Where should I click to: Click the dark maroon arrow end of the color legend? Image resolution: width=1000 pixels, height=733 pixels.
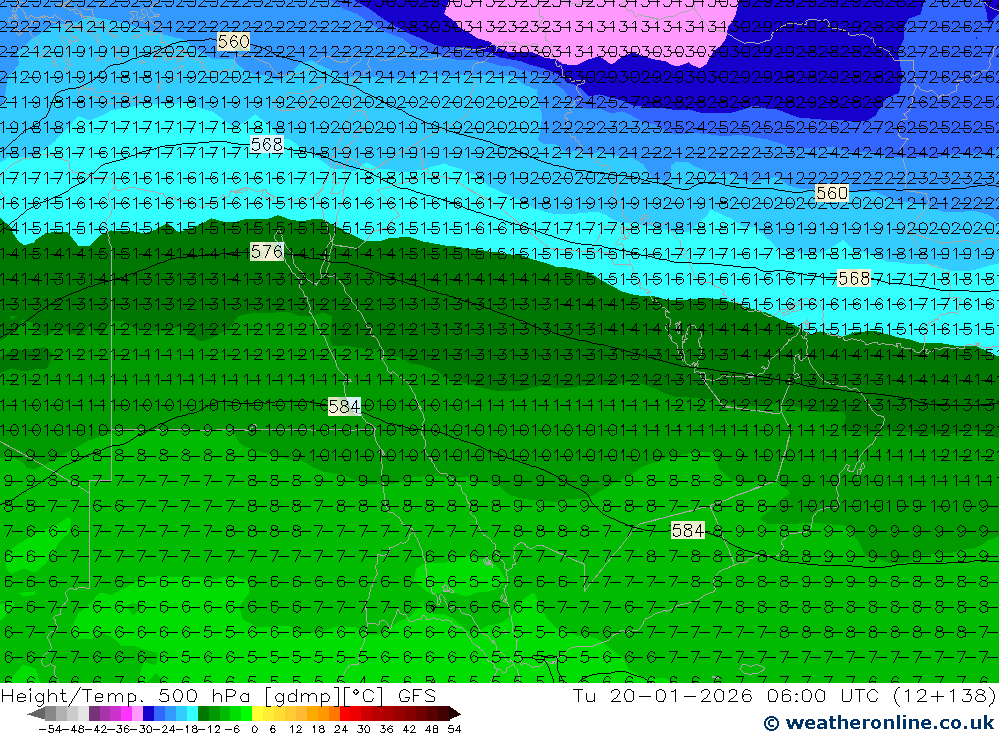(455, 713)
